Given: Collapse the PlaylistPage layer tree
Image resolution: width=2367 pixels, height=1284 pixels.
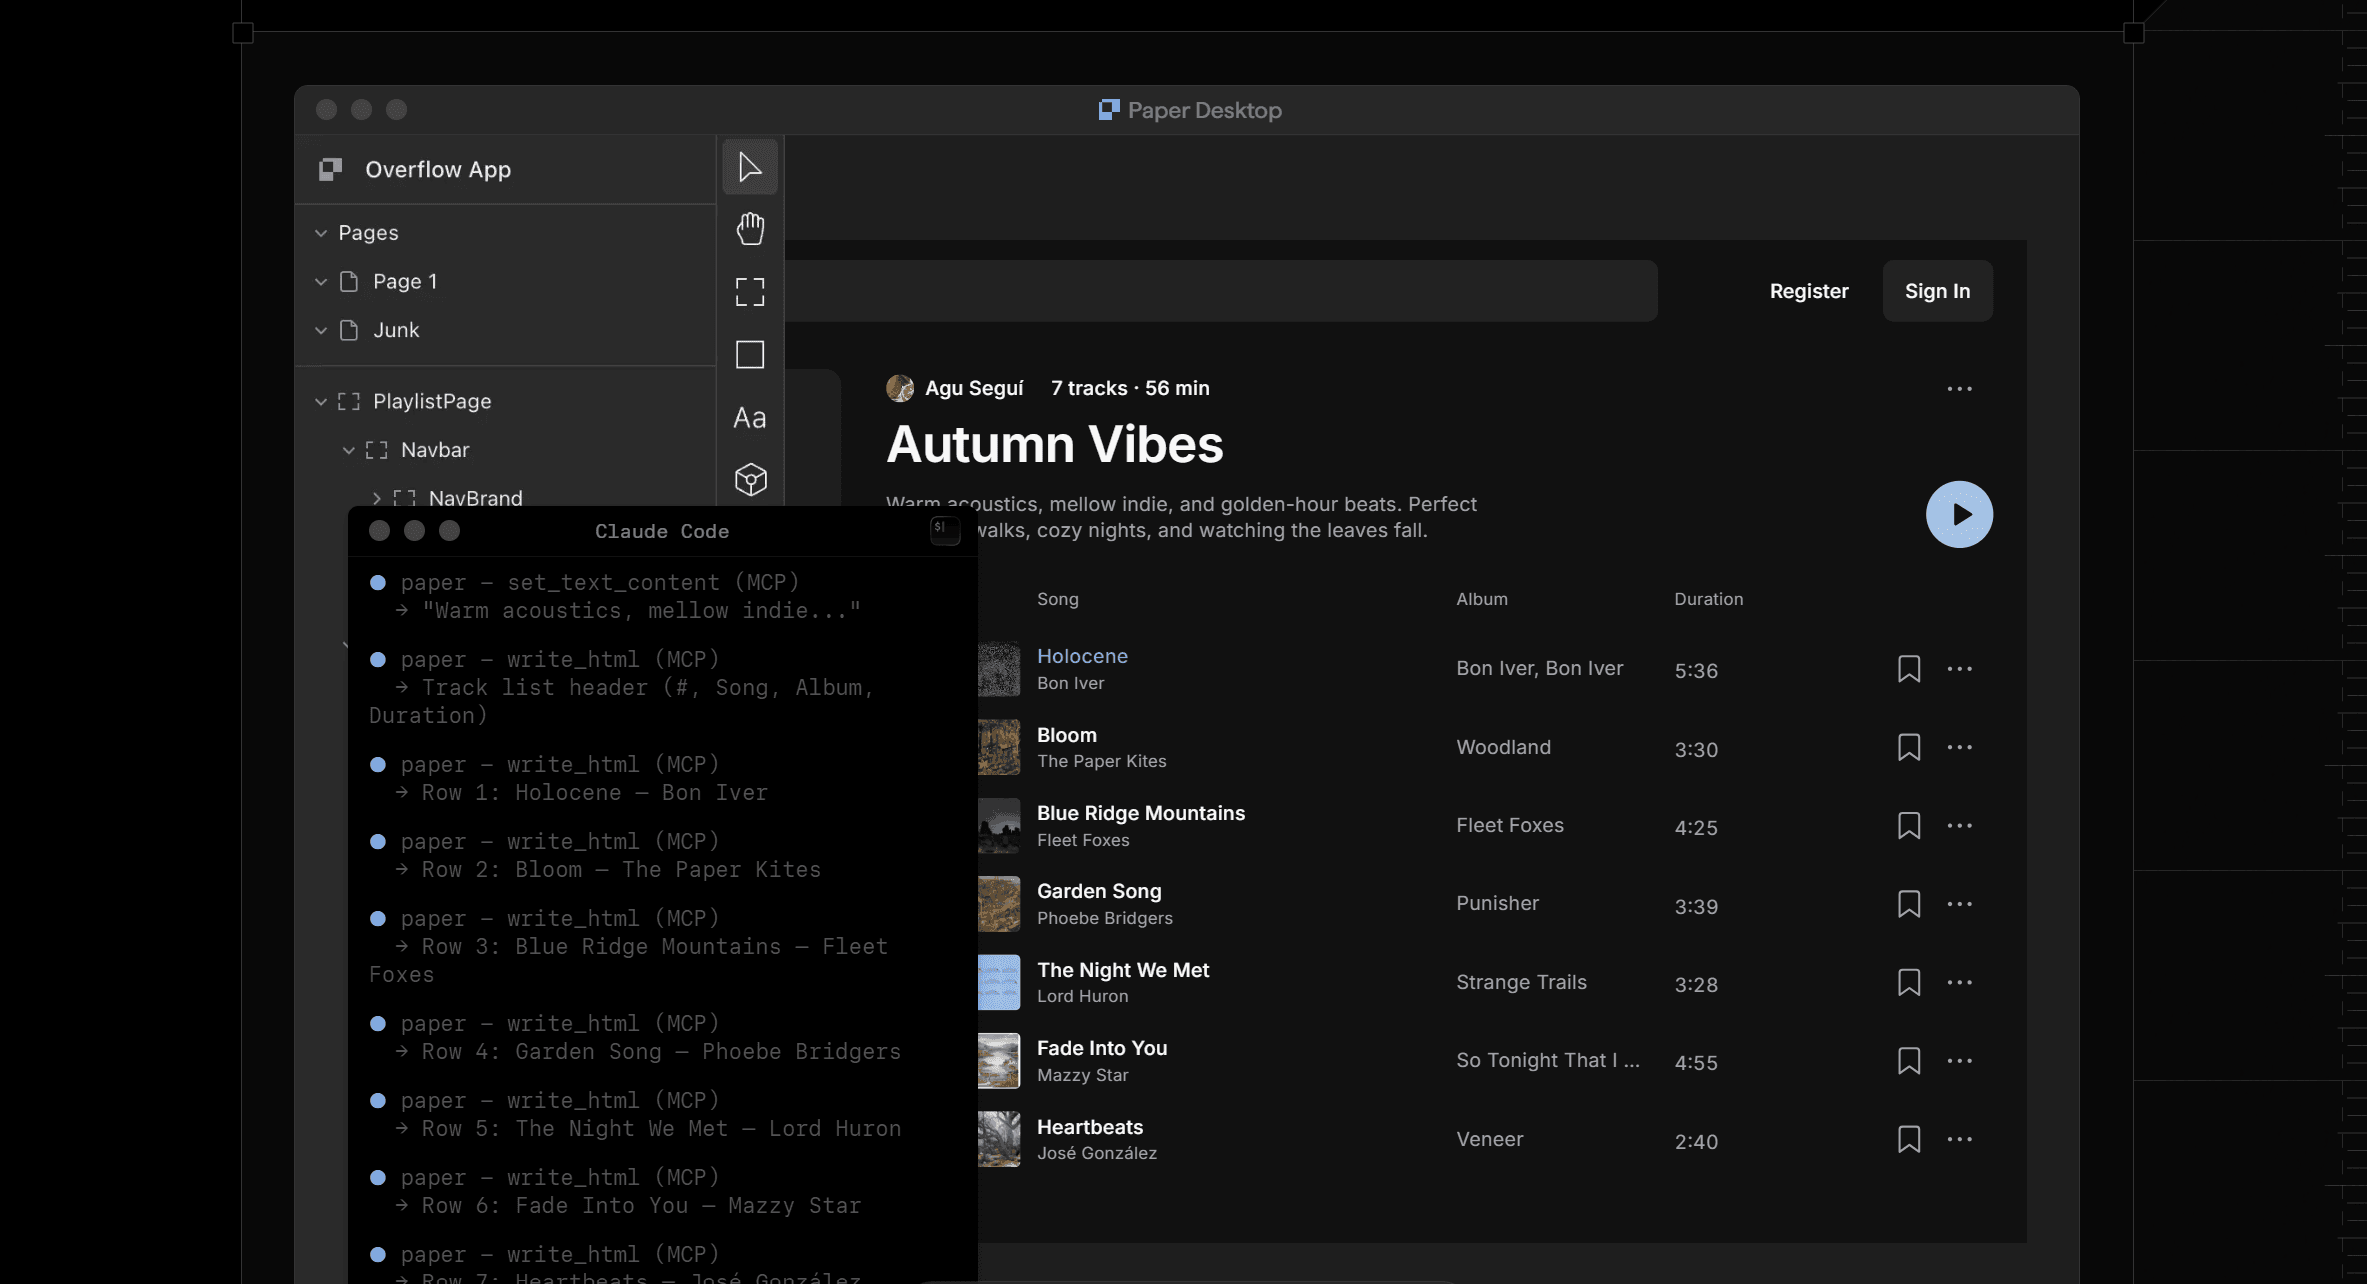Looking at the screenshot, I should pyautogui.click(x=321, y=402).
